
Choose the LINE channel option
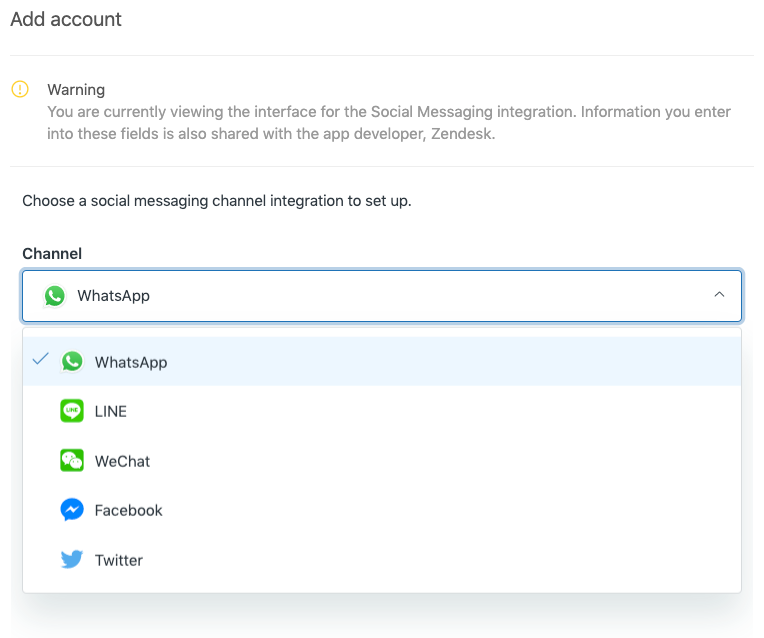pyautogui.click(x=111, y=411)
